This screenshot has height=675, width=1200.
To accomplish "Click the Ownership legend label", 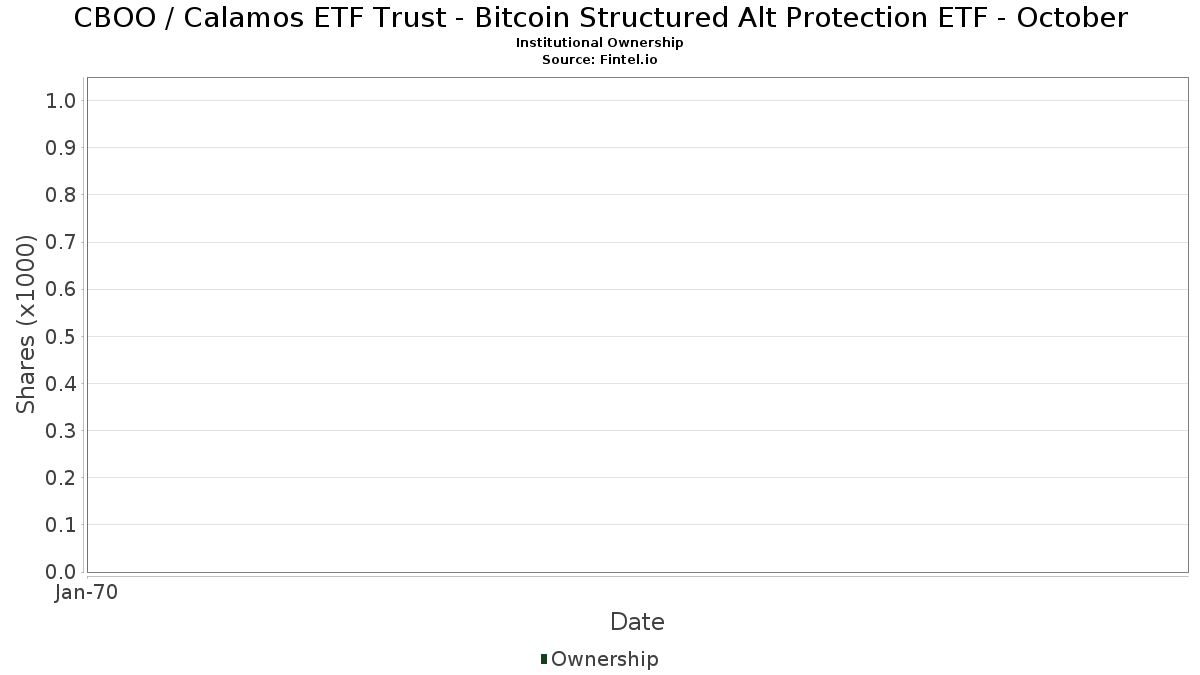I will [604, 659].
